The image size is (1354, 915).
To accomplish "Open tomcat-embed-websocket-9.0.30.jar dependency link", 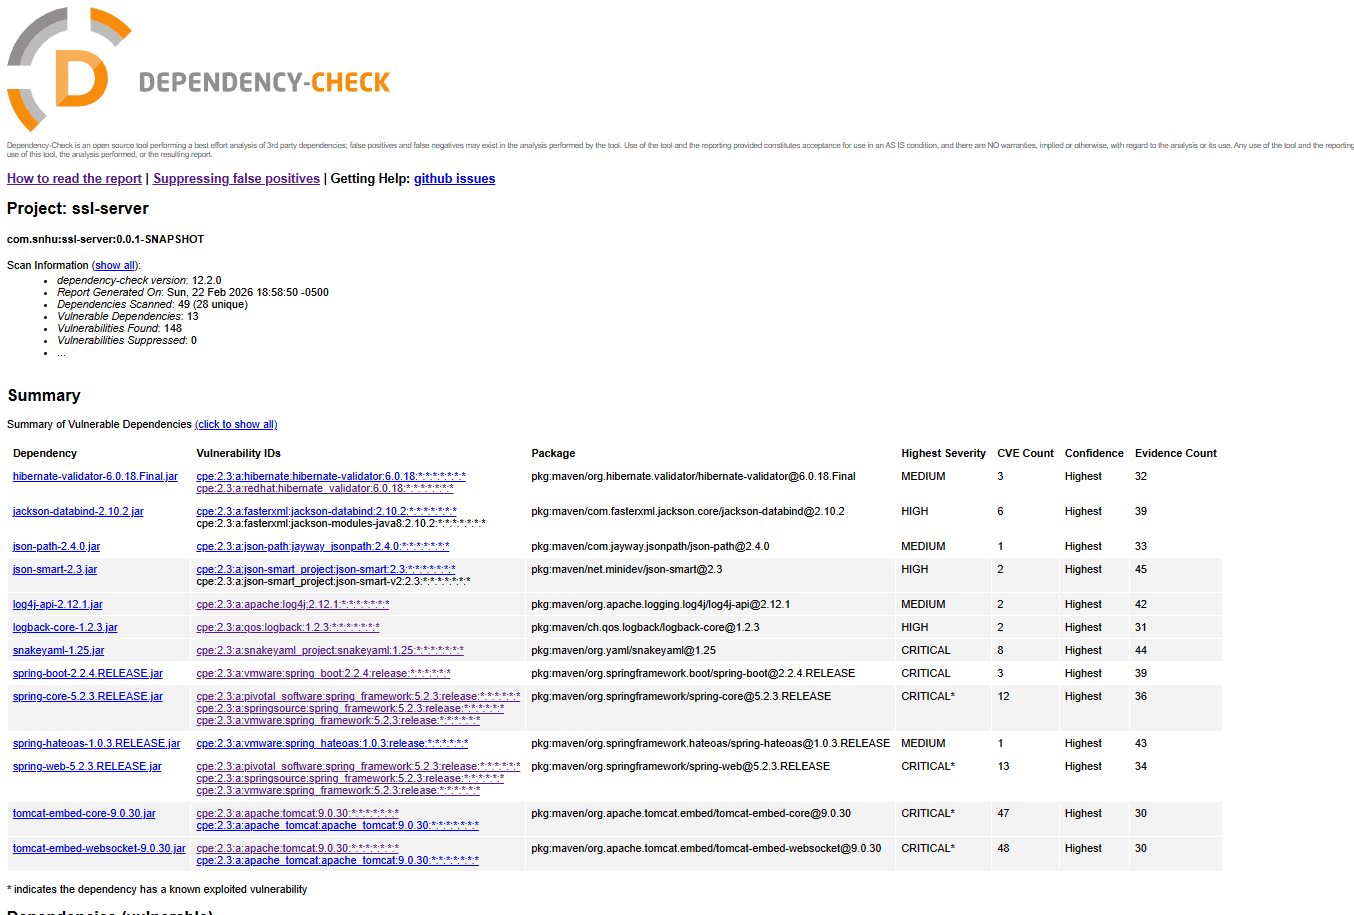I will coord(99,849).
